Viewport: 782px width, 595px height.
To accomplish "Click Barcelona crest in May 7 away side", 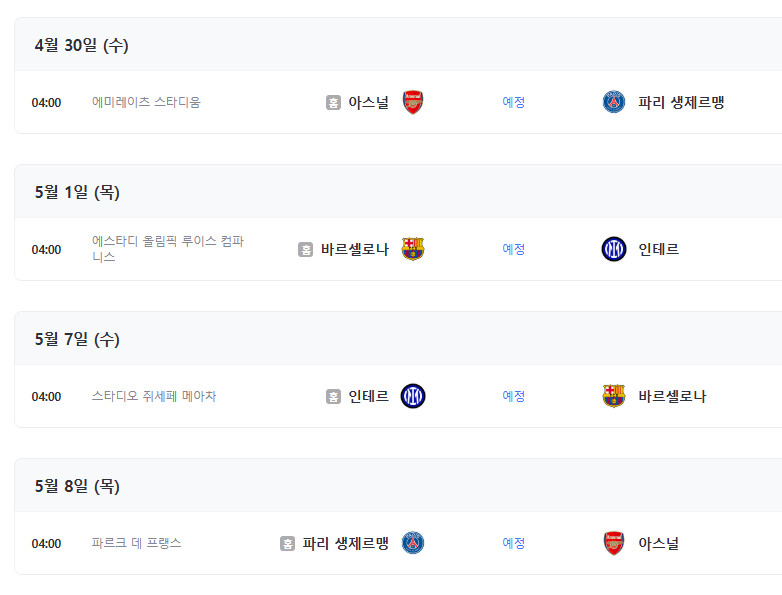I will pos(614,396).
